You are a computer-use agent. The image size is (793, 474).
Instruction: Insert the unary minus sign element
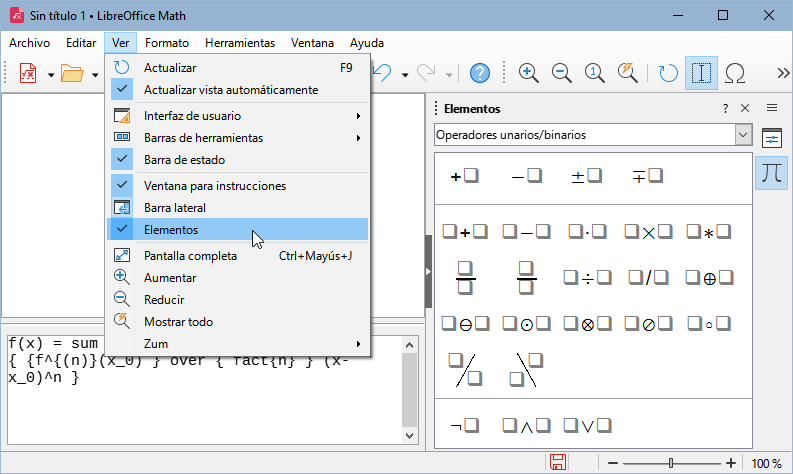point(526,176)
